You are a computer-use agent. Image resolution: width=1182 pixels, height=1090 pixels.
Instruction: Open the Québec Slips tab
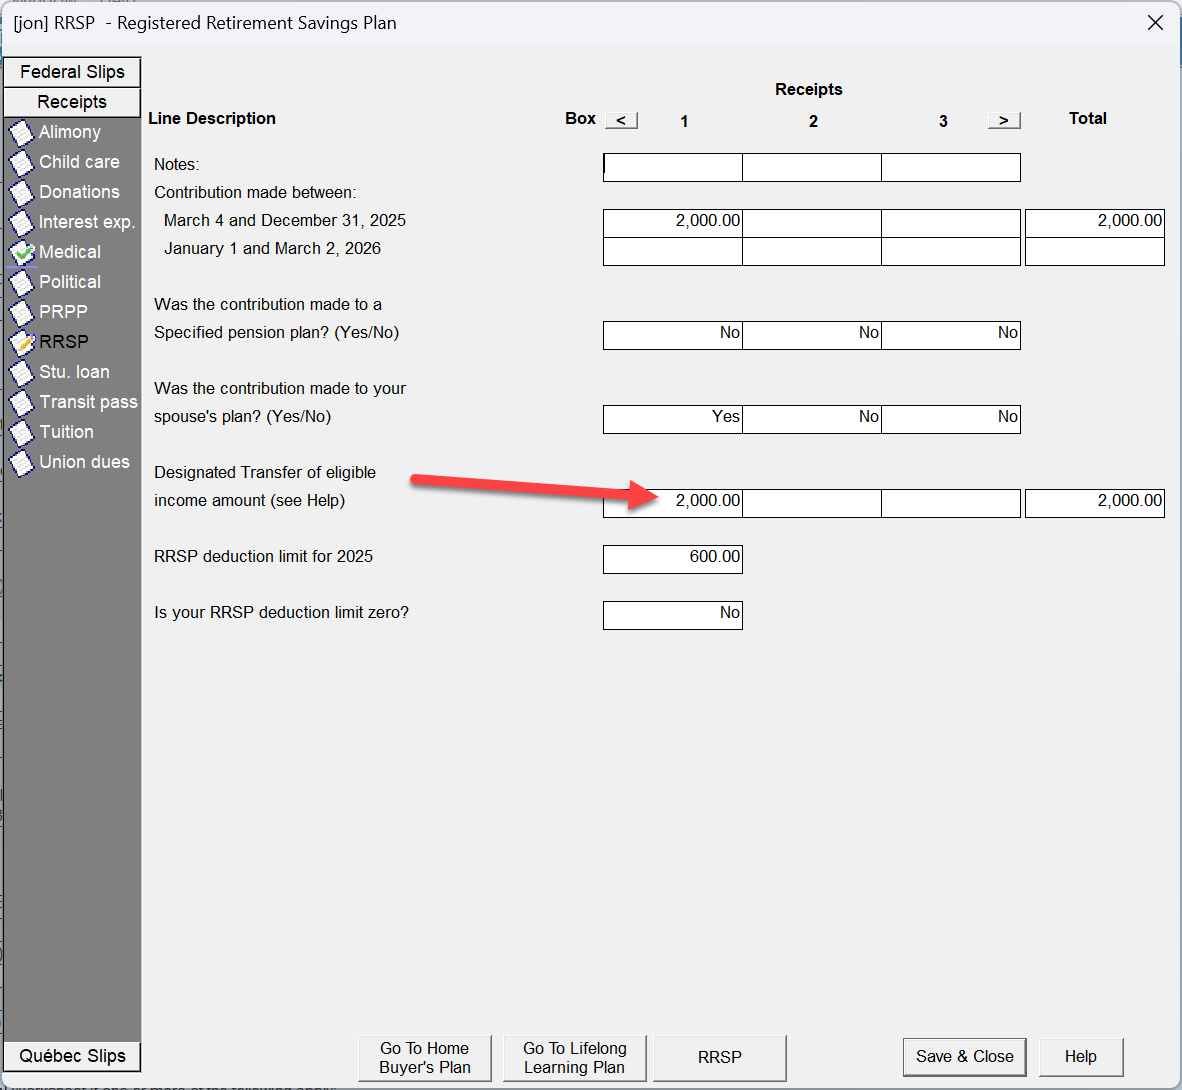coord(72,1056)
